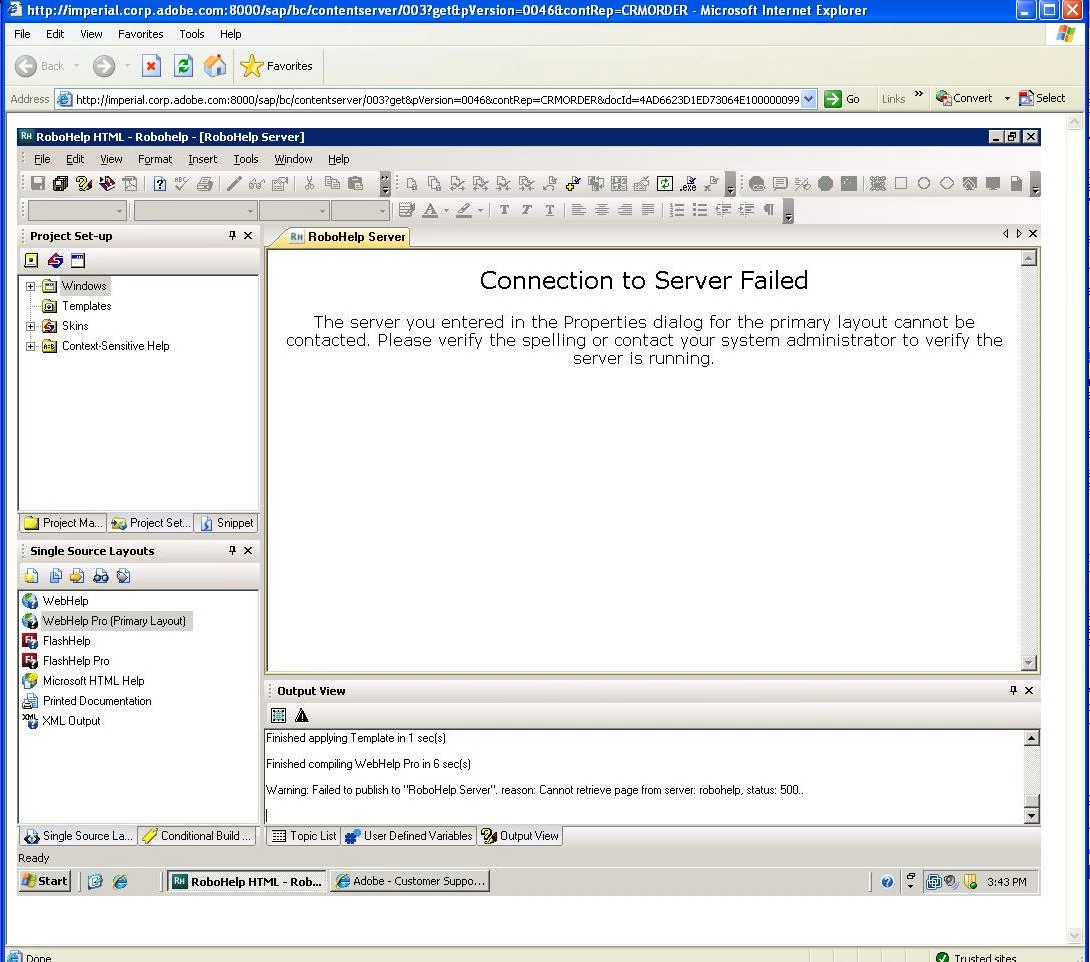Click the Windows Start button
The width and height of the screenshot is (1090, 962).
click(x=45, y=881)
